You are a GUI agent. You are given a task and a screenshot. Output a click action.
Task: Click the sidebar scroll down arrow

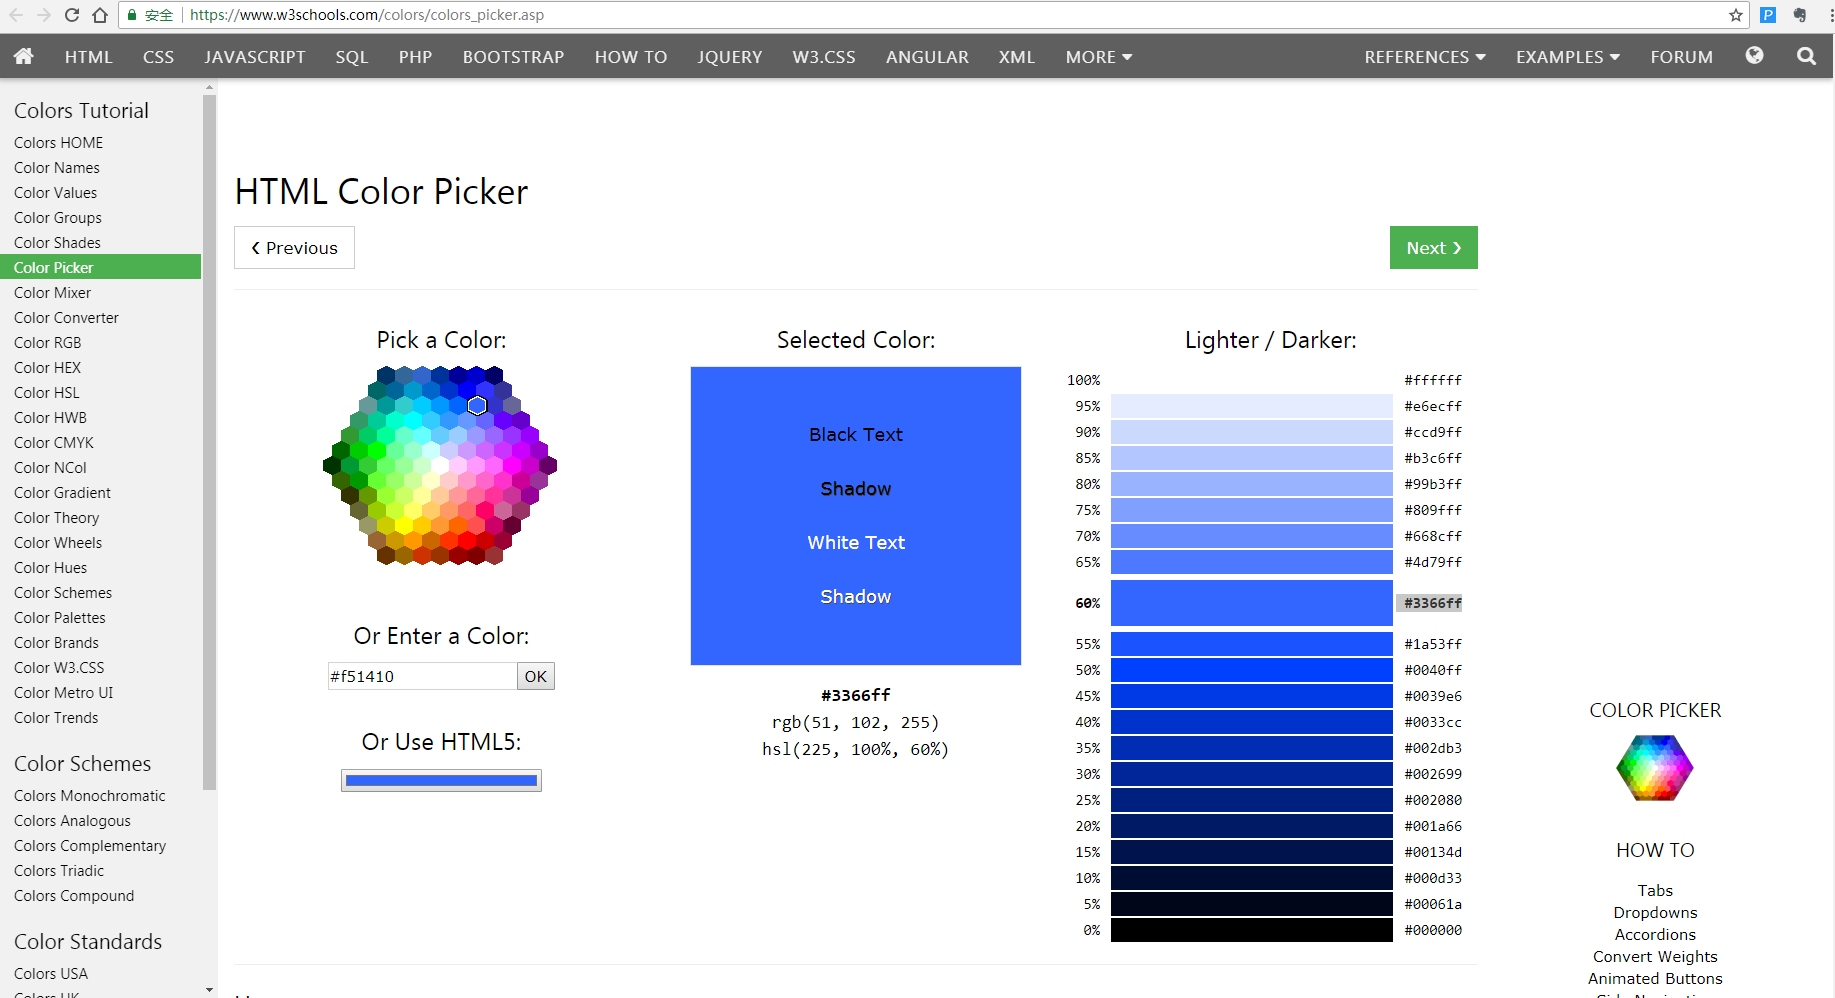(x=209, y=990)
